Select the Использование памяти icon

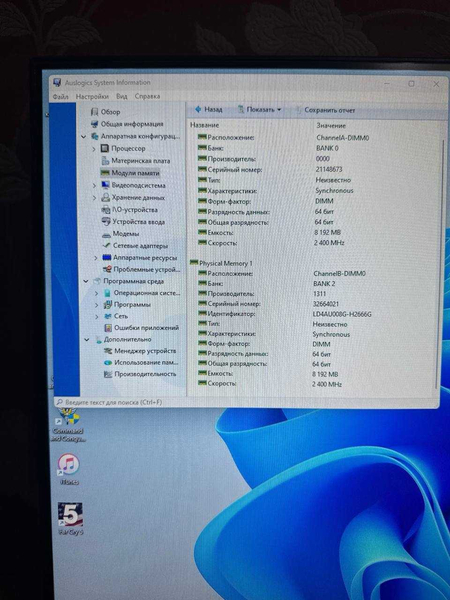(108, 362)
